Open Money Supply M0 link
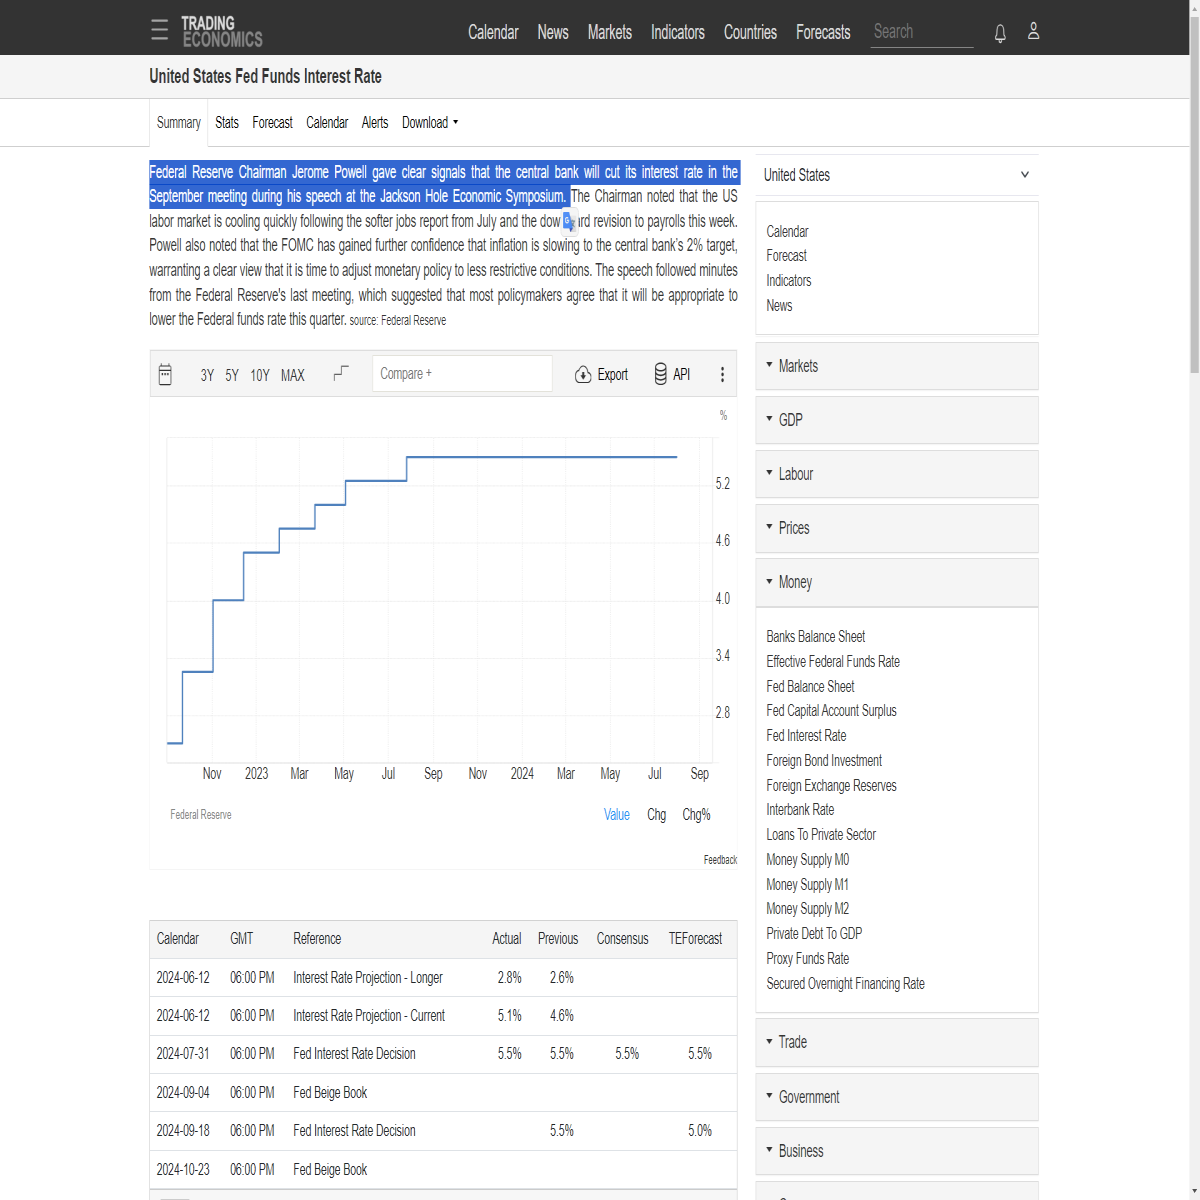This screenshot has width=1200, height=1200. point(808,859)
